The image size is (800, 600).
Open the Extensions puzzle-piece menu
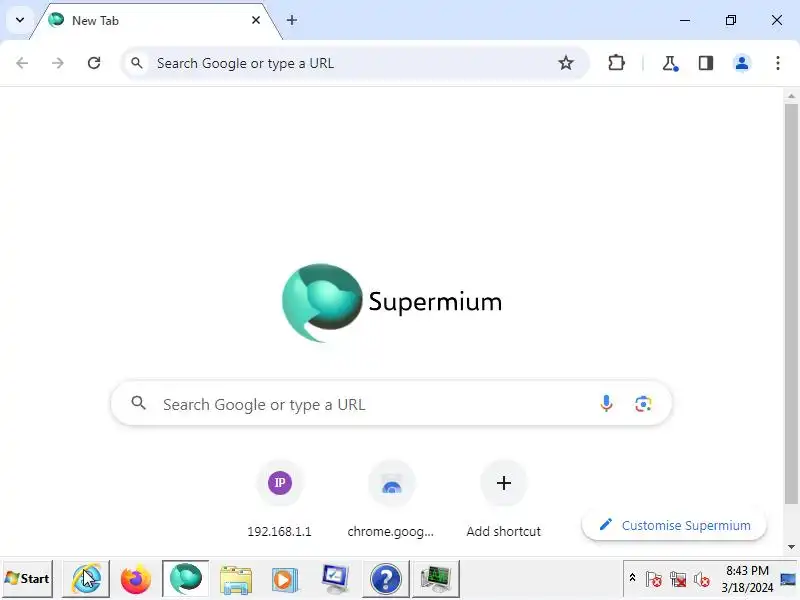pyautogui.click(x=616, y=63)
